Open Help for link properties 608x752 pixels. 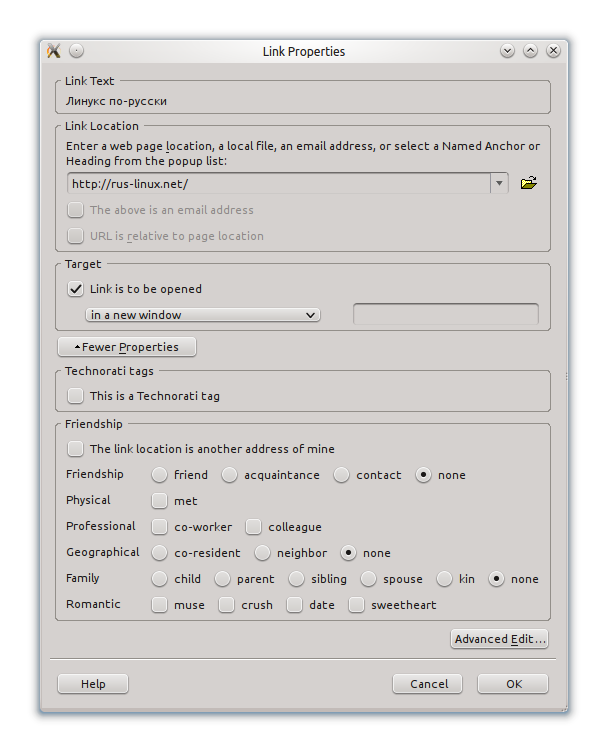coord(93,684)
